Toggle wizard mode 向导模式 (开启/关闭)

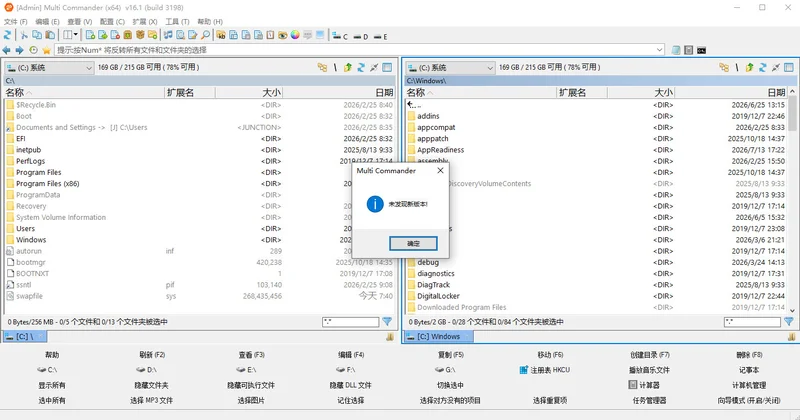pos(749,401)
